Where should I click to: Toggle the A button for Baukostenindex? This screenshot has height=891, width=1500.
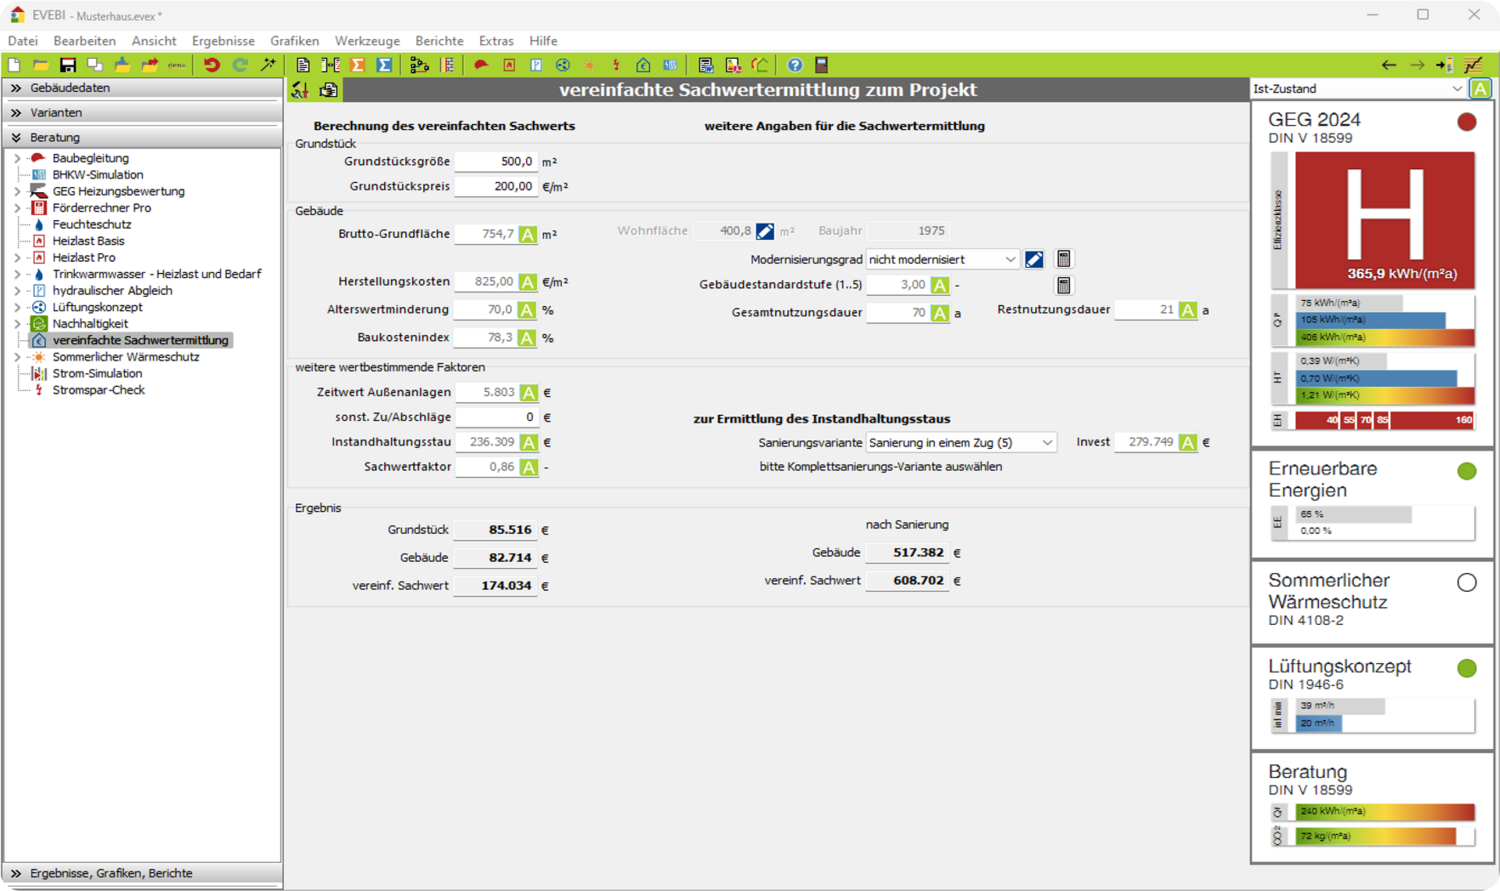tap(527, 338)
